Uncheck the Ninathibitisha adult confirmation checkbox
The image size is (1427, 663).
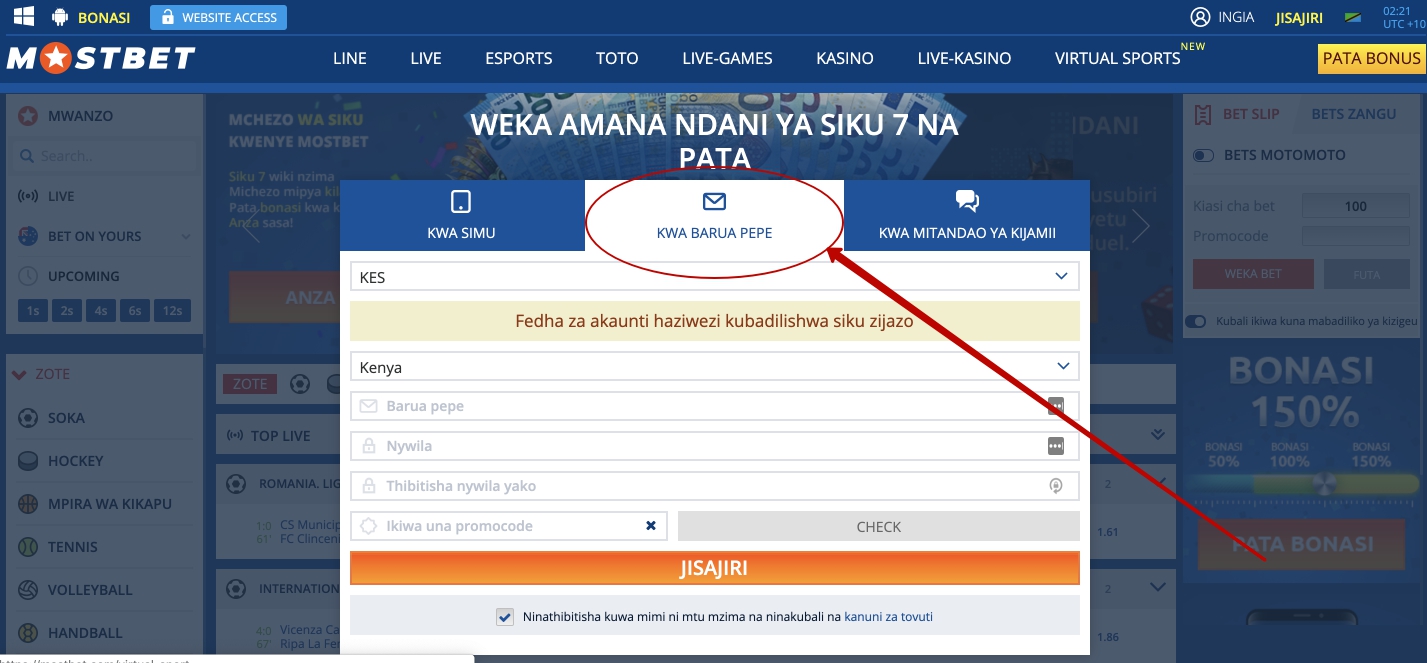(505, 617)
